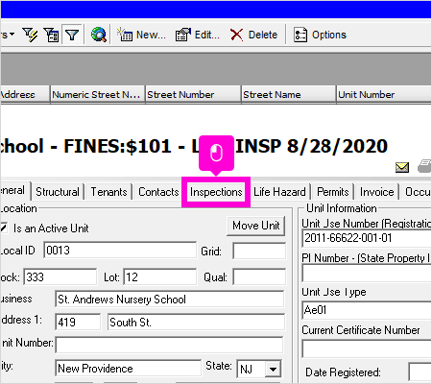Screen dimensions: 432x384
Task: Click the Unit Use Type field Ae01
Action: coord(367,310)
